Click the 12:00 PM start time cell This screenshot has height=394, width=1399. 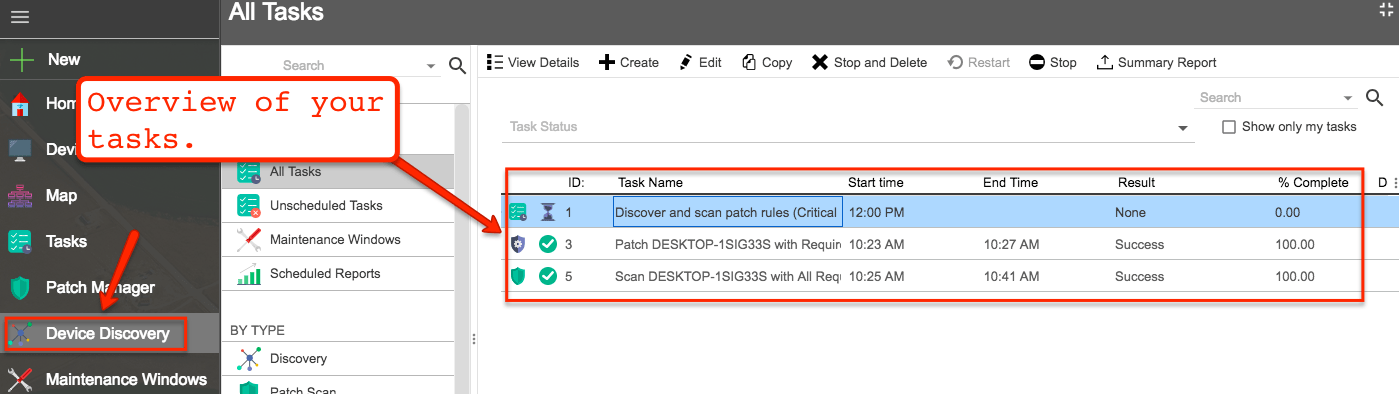877,212
